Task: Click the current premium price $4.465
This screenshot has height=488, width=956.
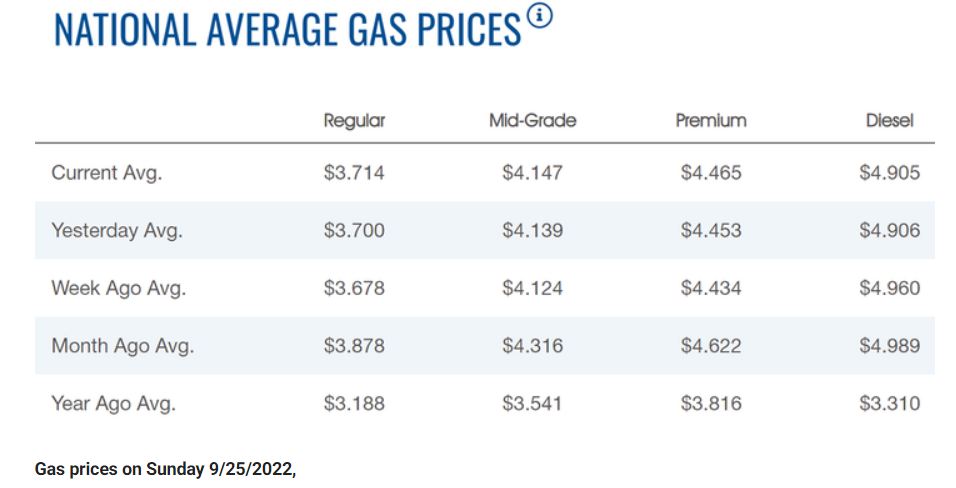Action: click(711, 173)
